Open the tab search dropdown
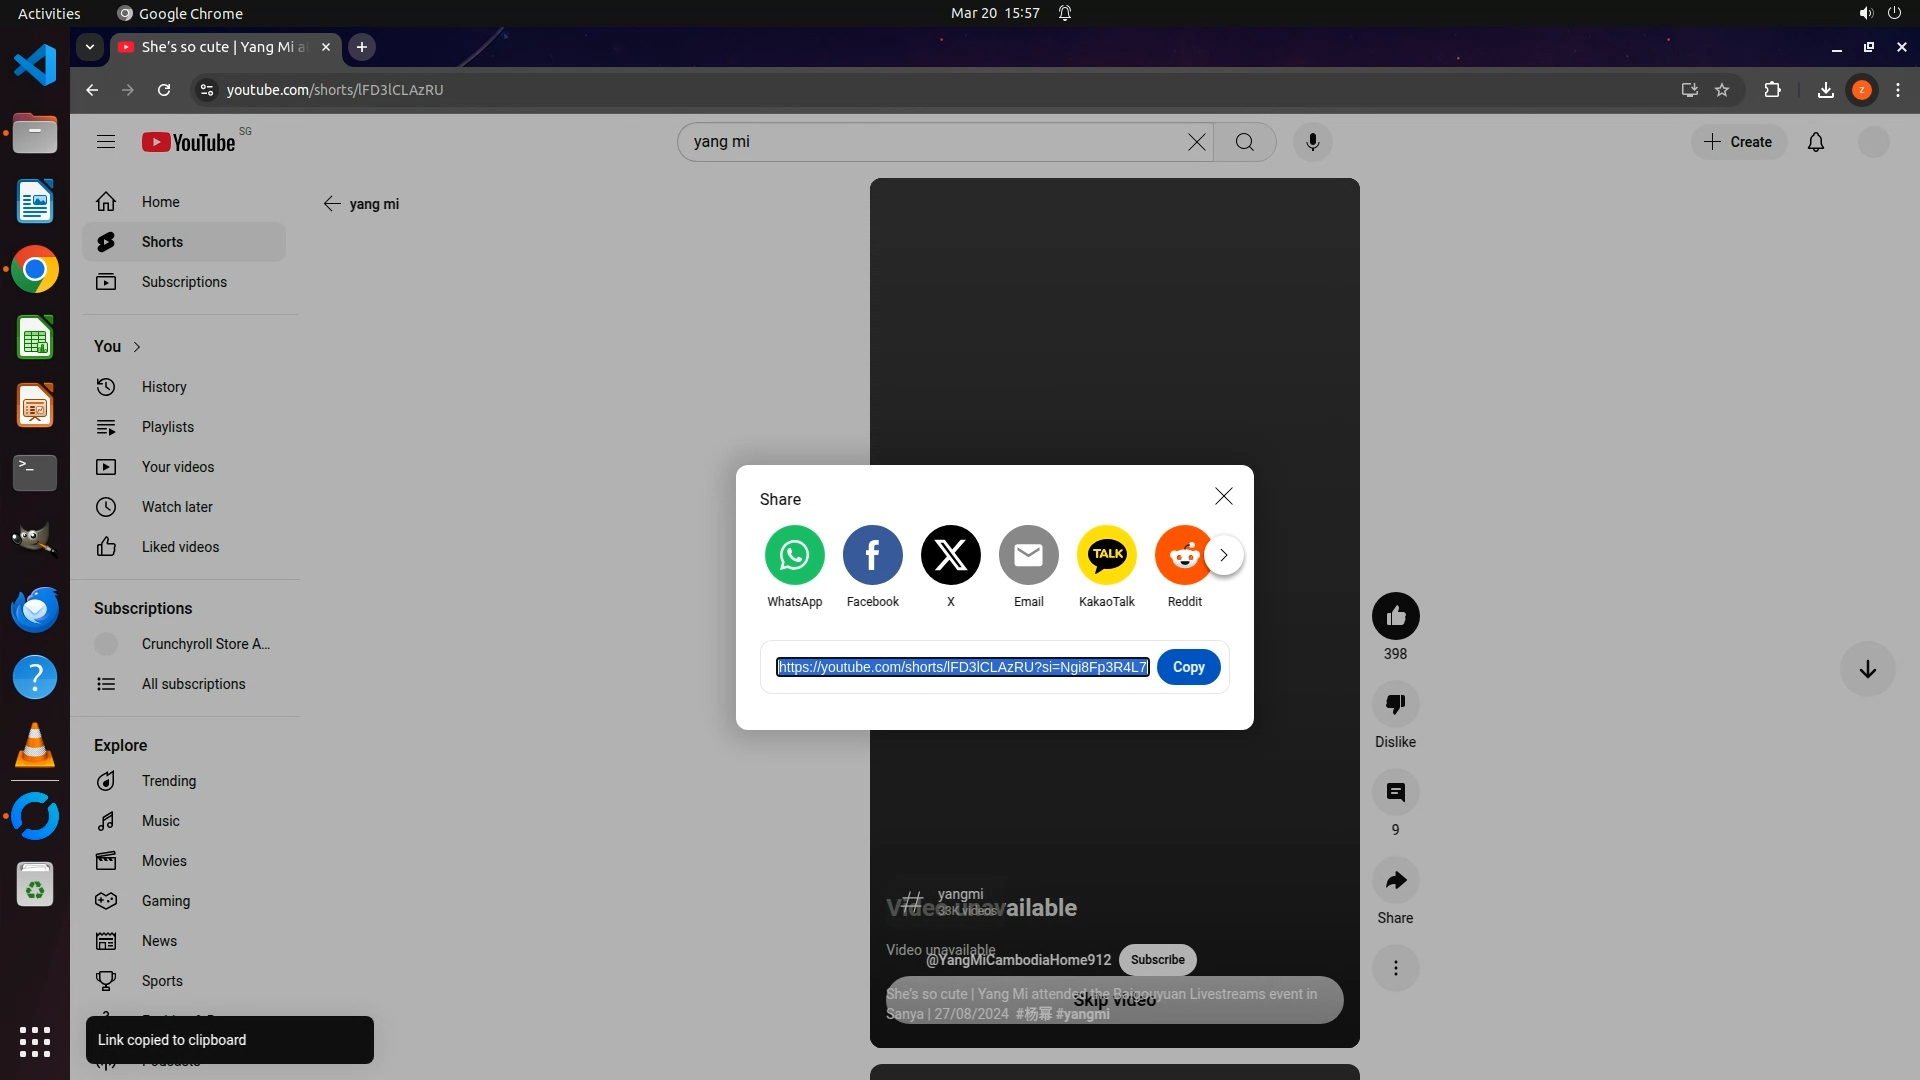1920x1080 pixels. (x=90, y=47)
